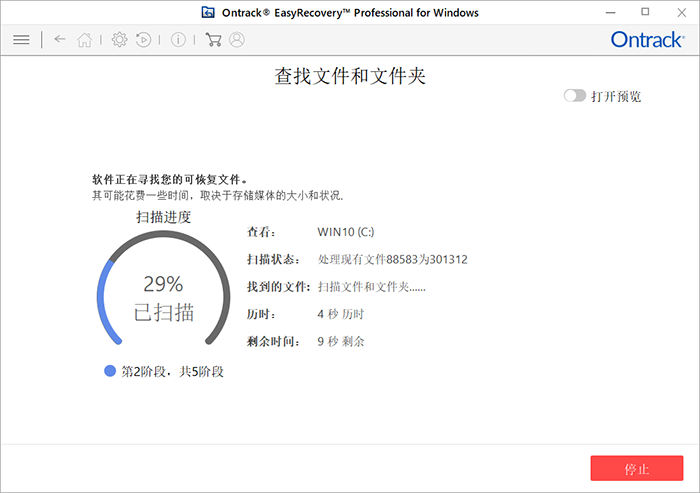Click the 软件正在寻找您的可恢复文件 text
This screenshot has height=493, width=700.
169,180
